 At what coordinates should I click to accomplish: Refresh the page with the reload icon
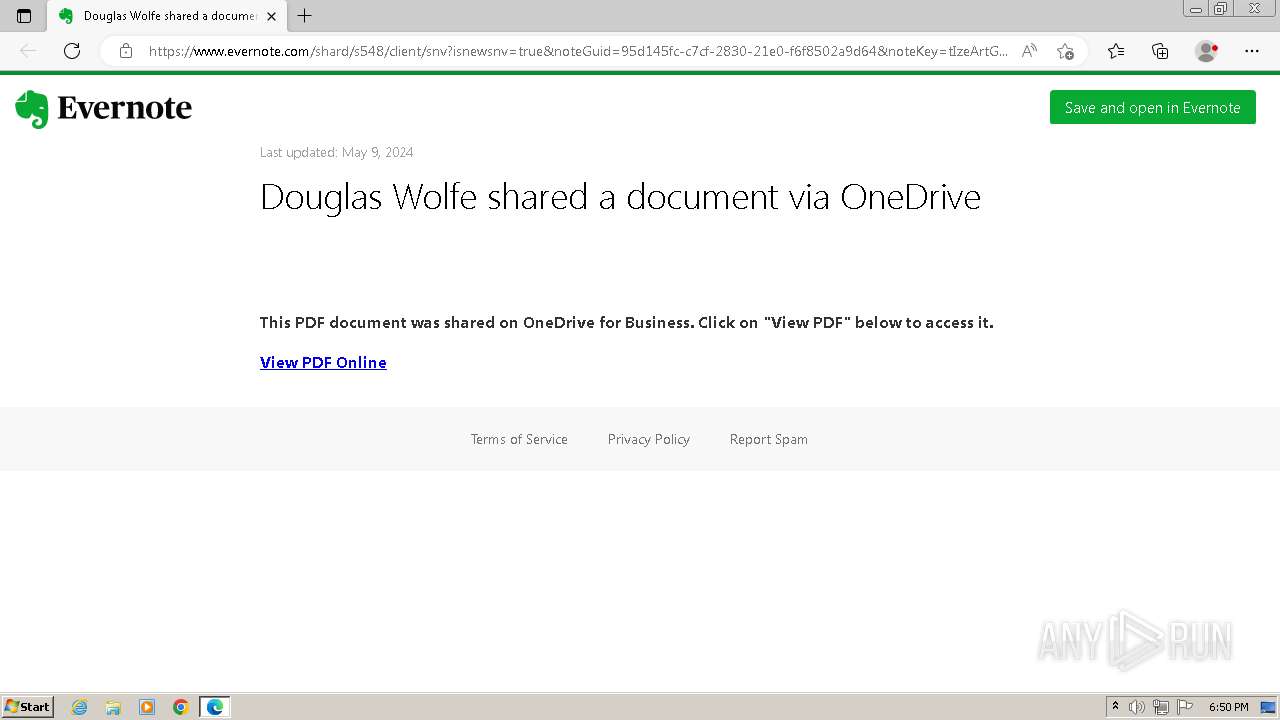[72, 51]
